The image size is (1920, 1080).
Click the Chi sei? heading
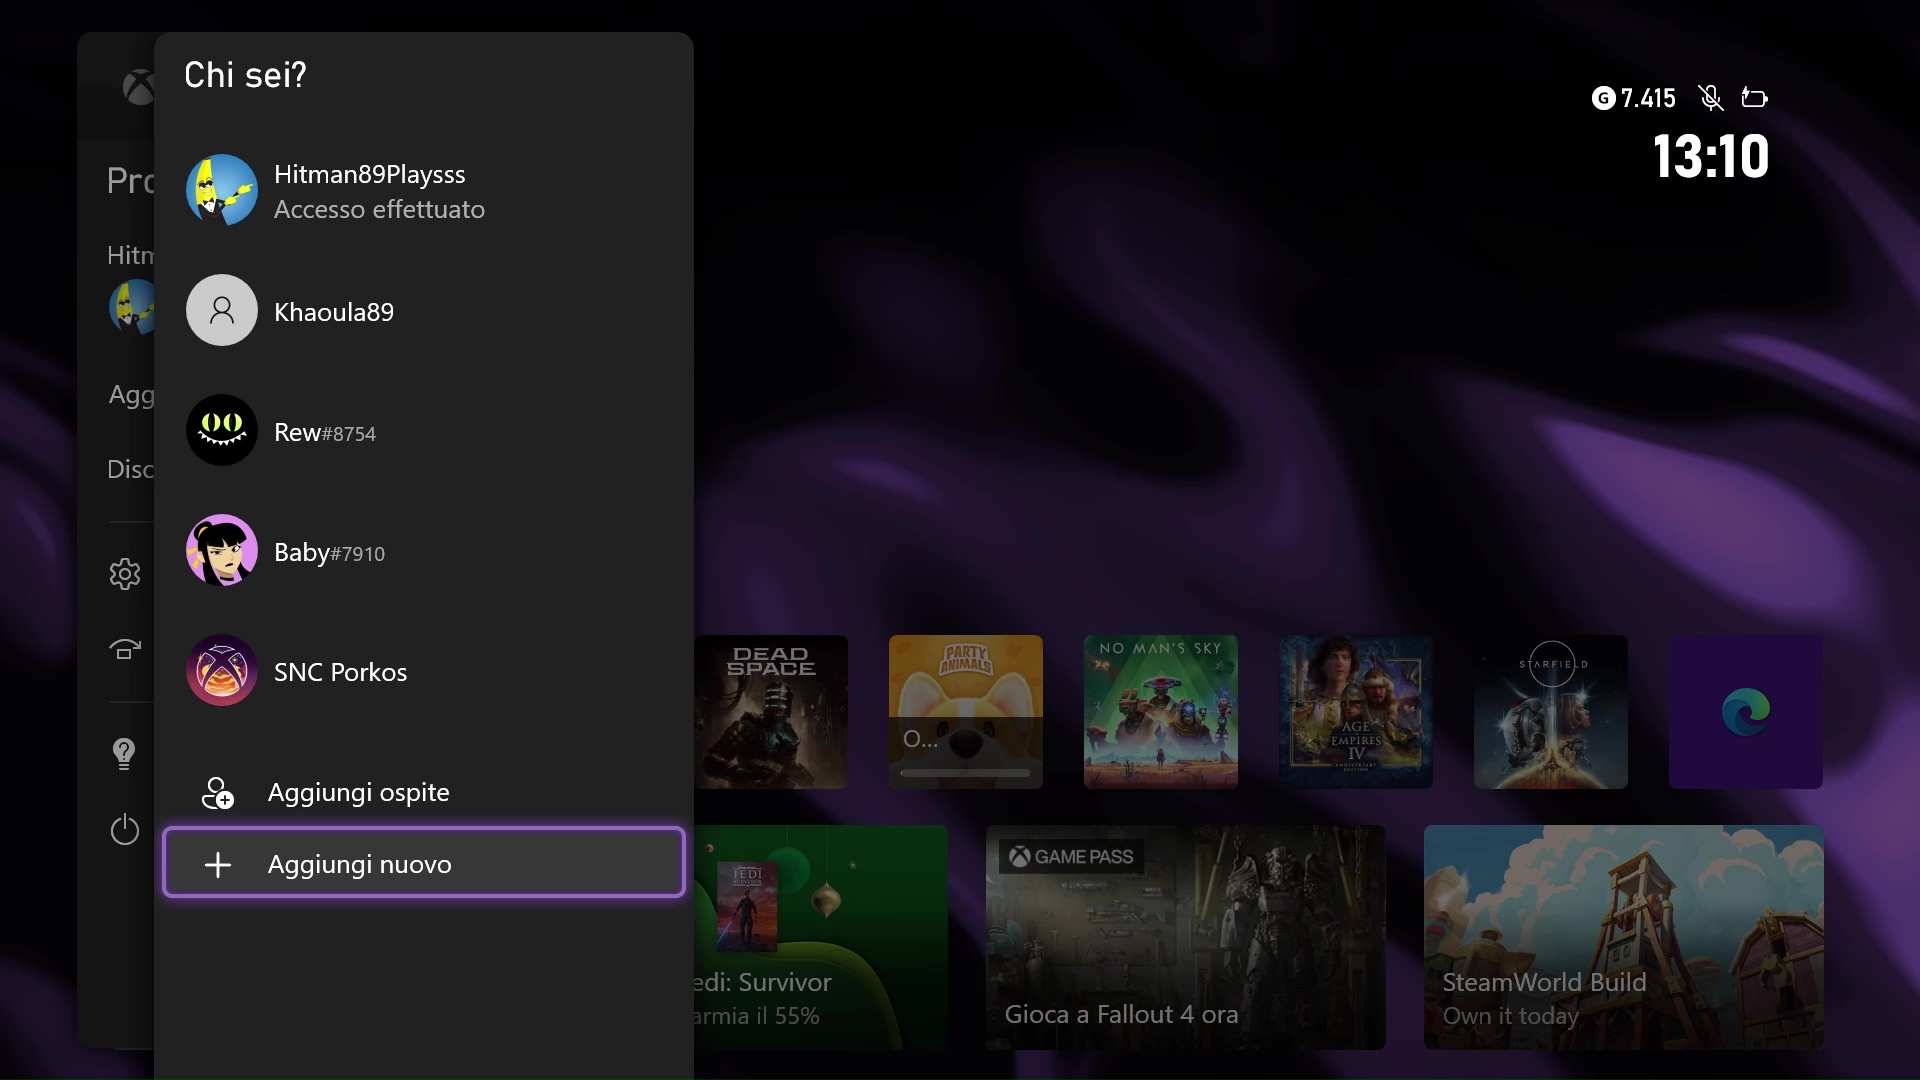tap(245, 75)
